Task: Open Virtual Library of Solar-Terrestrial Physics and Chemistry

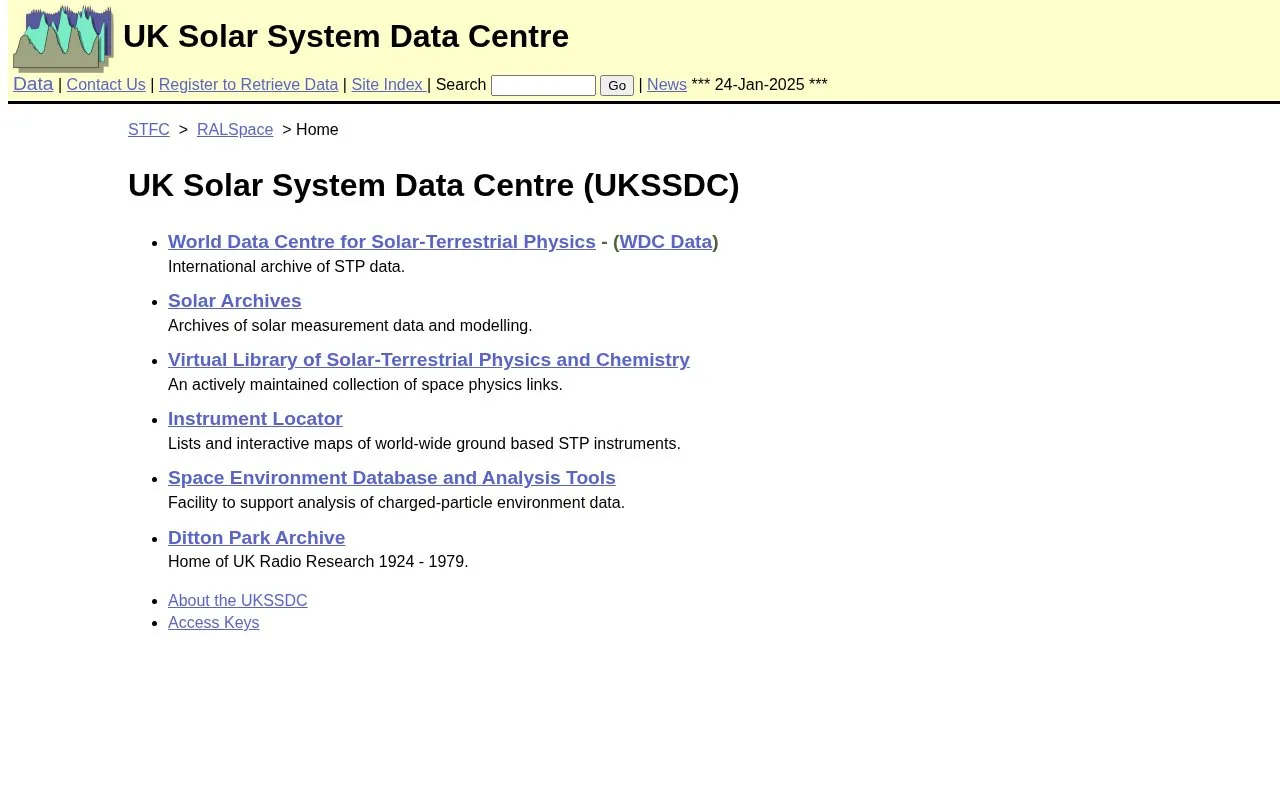Action: click(x=429, y=360)
